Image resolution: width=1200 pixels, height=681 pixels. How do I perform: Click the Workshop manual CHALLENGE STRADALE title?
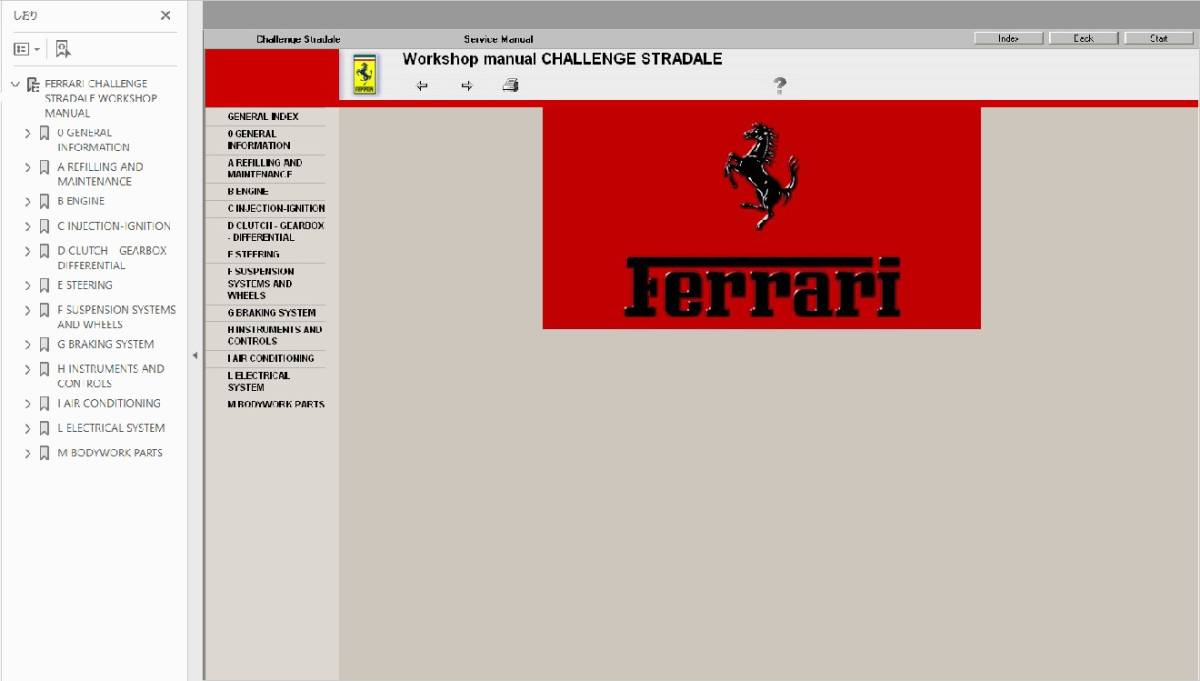pyautogui.click(x=562, y=59)
